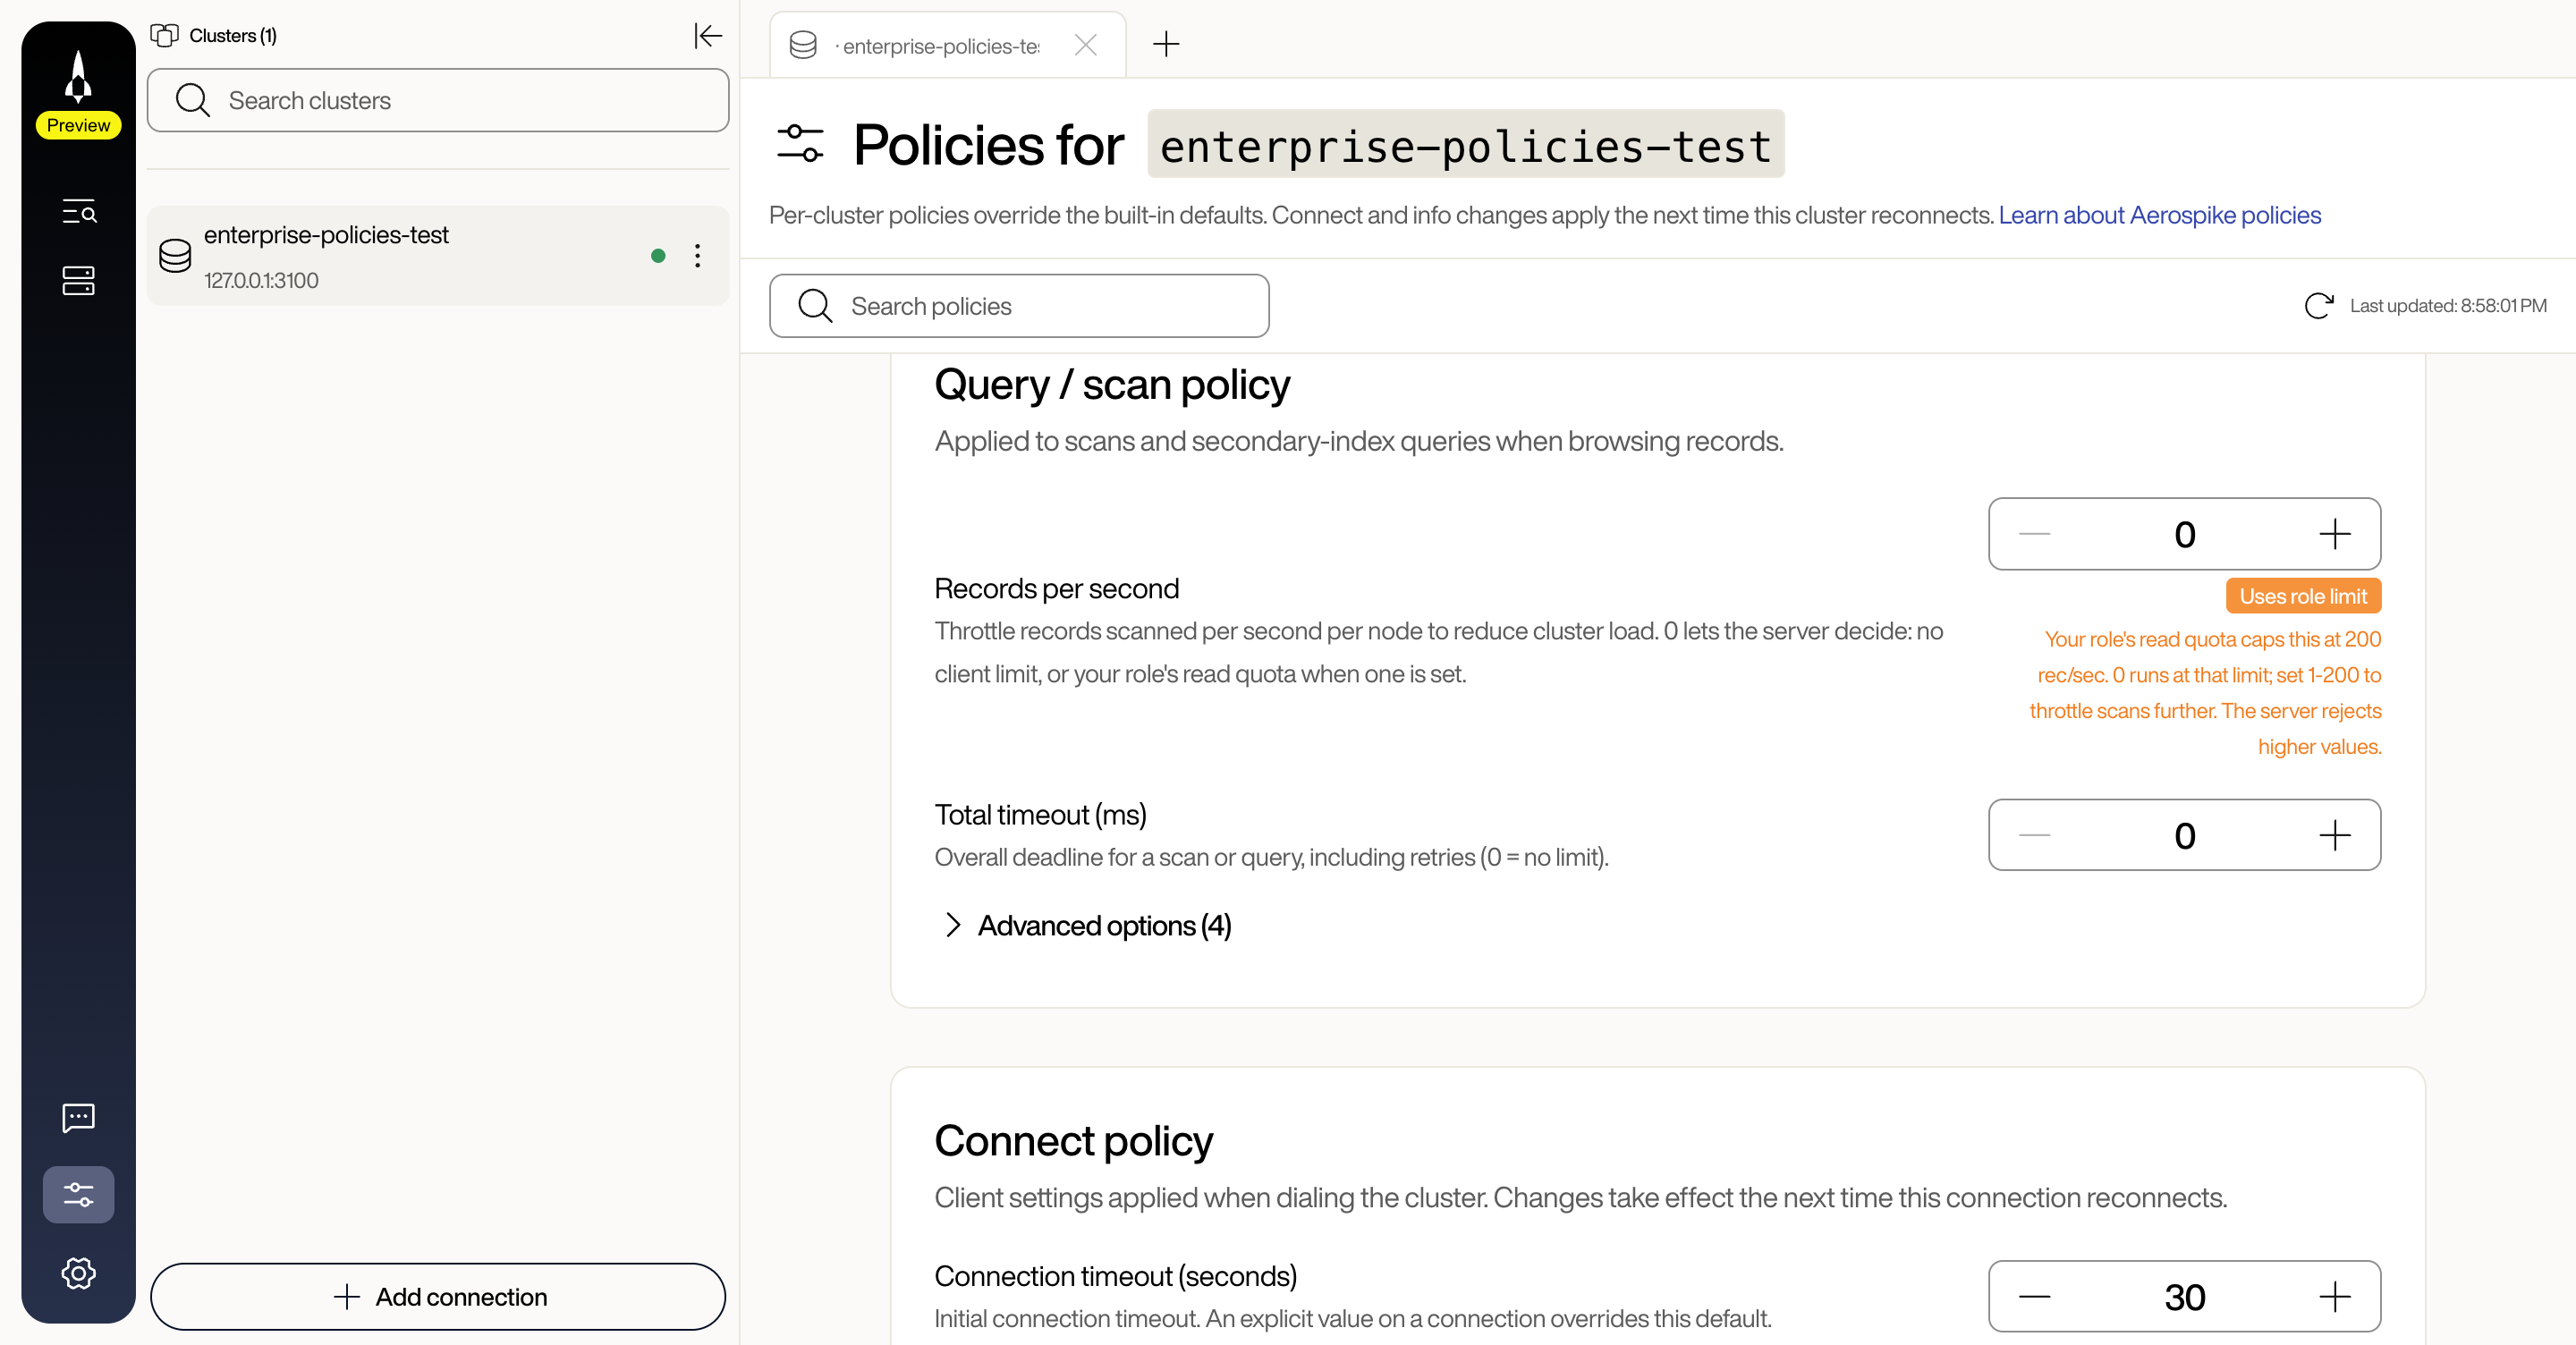Open the query browser sidebar icon

point(78,211)
